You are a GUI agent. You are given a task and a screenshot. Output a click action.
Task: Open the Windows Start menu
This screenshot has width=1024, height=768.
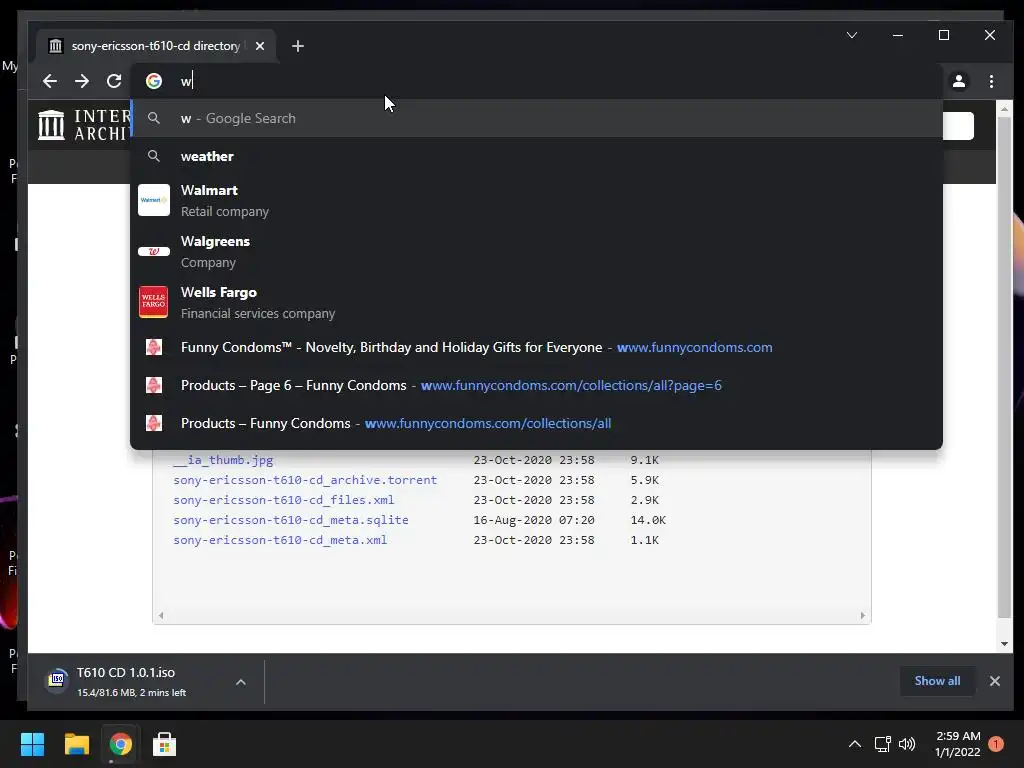pyautogui.click(x=32, y=744)
